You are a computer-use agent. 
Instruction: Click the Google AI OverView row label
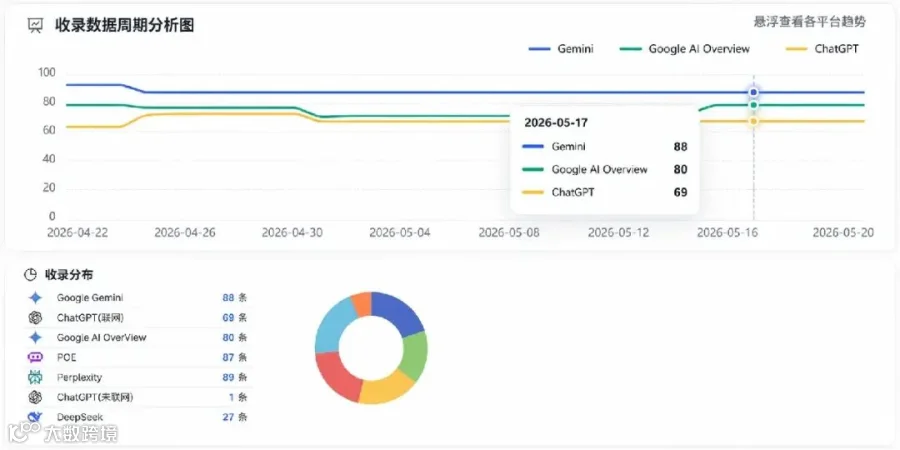[x=102, y=338]
